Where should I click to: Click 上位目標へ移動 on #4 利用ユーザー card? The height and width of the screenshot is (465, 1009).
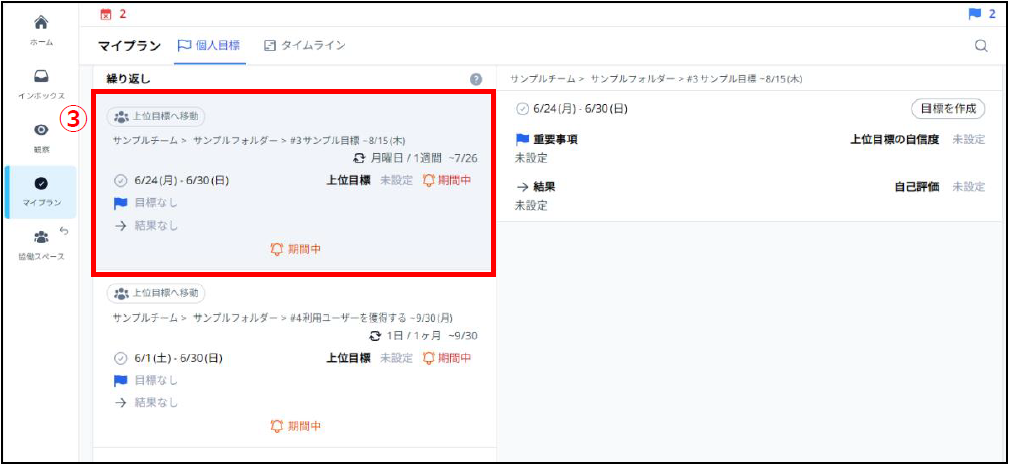156,293
